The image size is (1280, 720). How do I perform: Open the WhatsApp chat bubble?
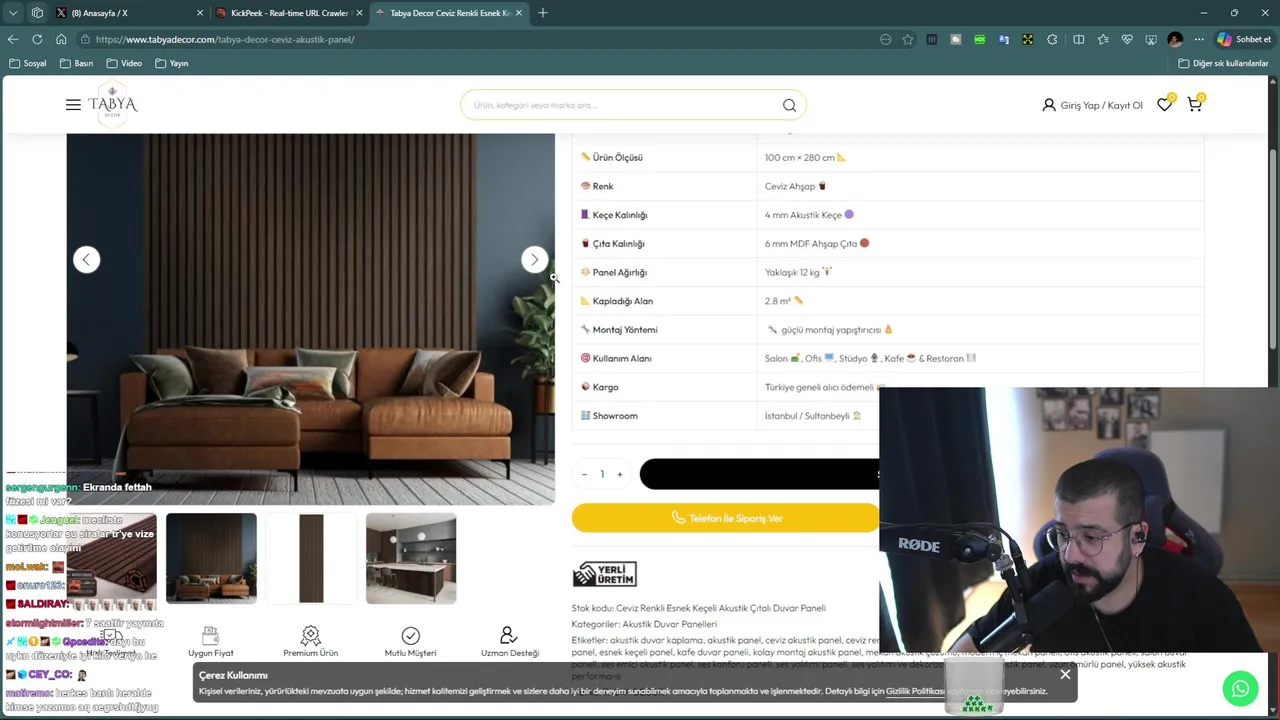point(1240,689)
